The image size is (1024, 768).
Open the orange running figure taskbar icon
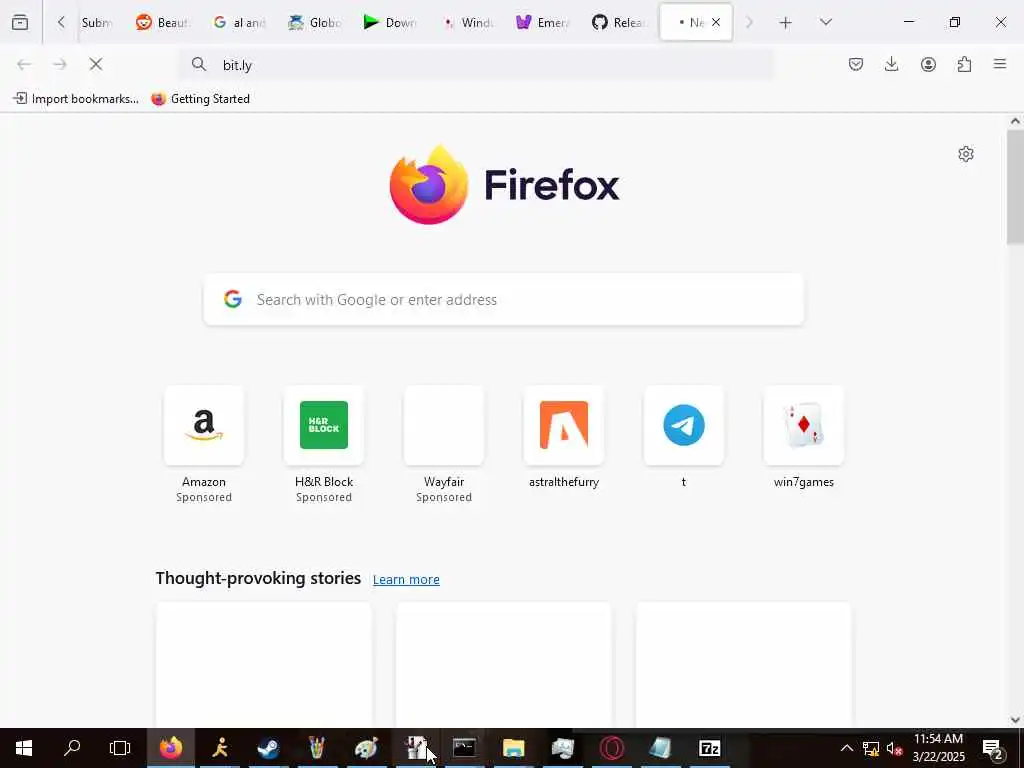point(220,748)
